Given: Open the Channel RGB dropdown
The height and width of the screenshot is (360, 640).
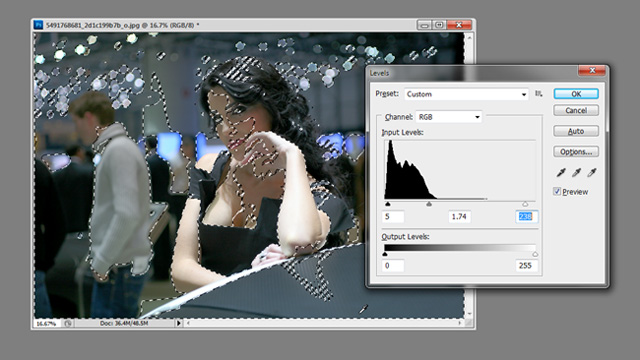Looking at the screenshot, I should (x=449, y=117).
